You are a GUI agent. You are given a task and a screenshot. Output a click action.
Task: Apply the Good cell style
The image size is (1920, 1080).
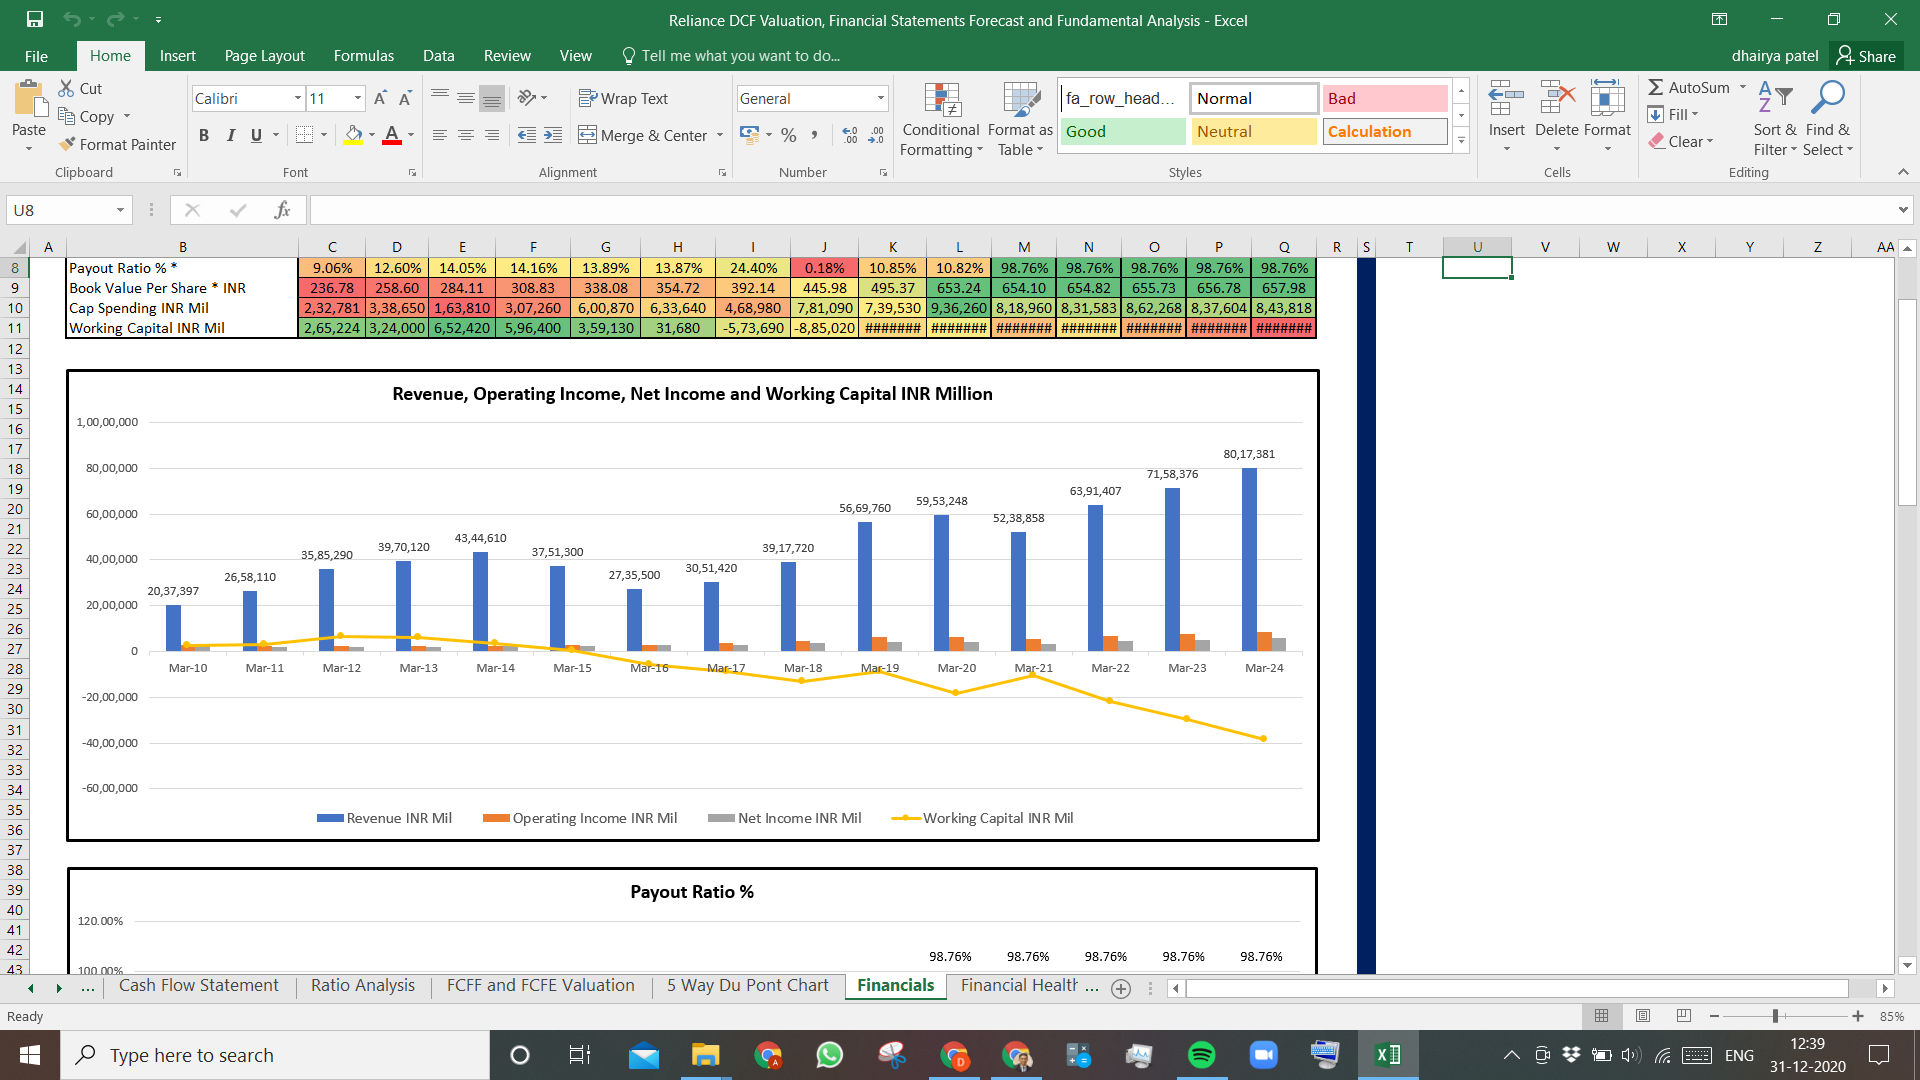[x=1122, y=131]
